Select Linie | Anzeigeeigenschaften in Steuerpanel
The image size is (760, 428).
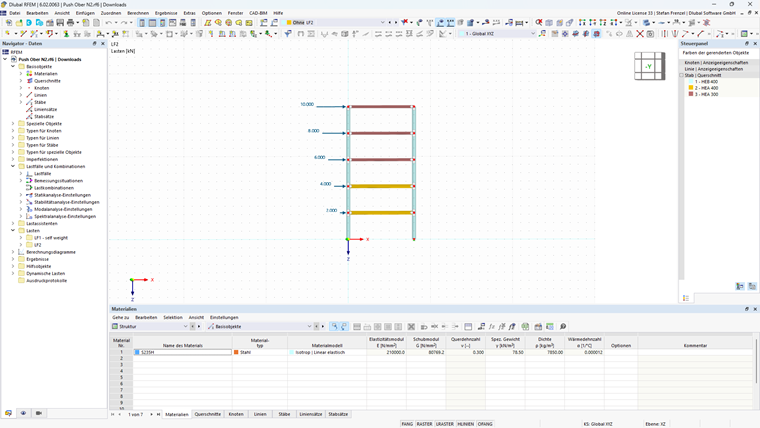[713, 69]
